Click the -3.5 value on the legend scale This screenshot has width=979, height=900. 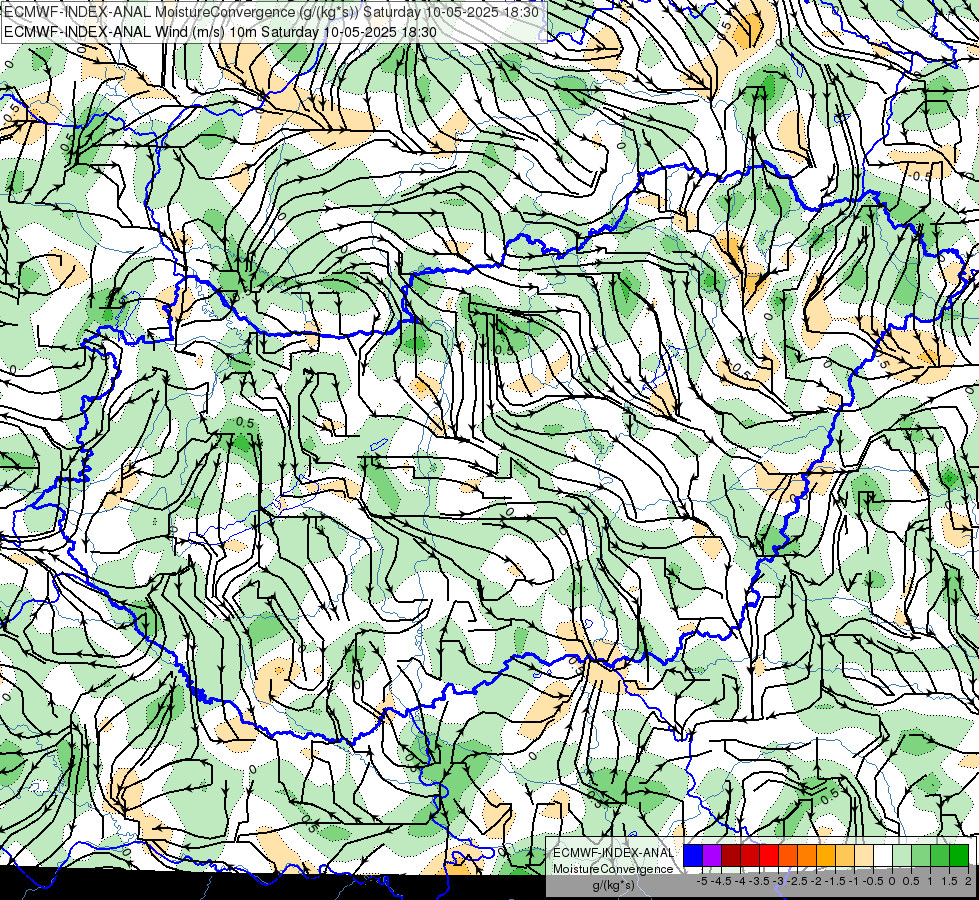tap(759, 881)
